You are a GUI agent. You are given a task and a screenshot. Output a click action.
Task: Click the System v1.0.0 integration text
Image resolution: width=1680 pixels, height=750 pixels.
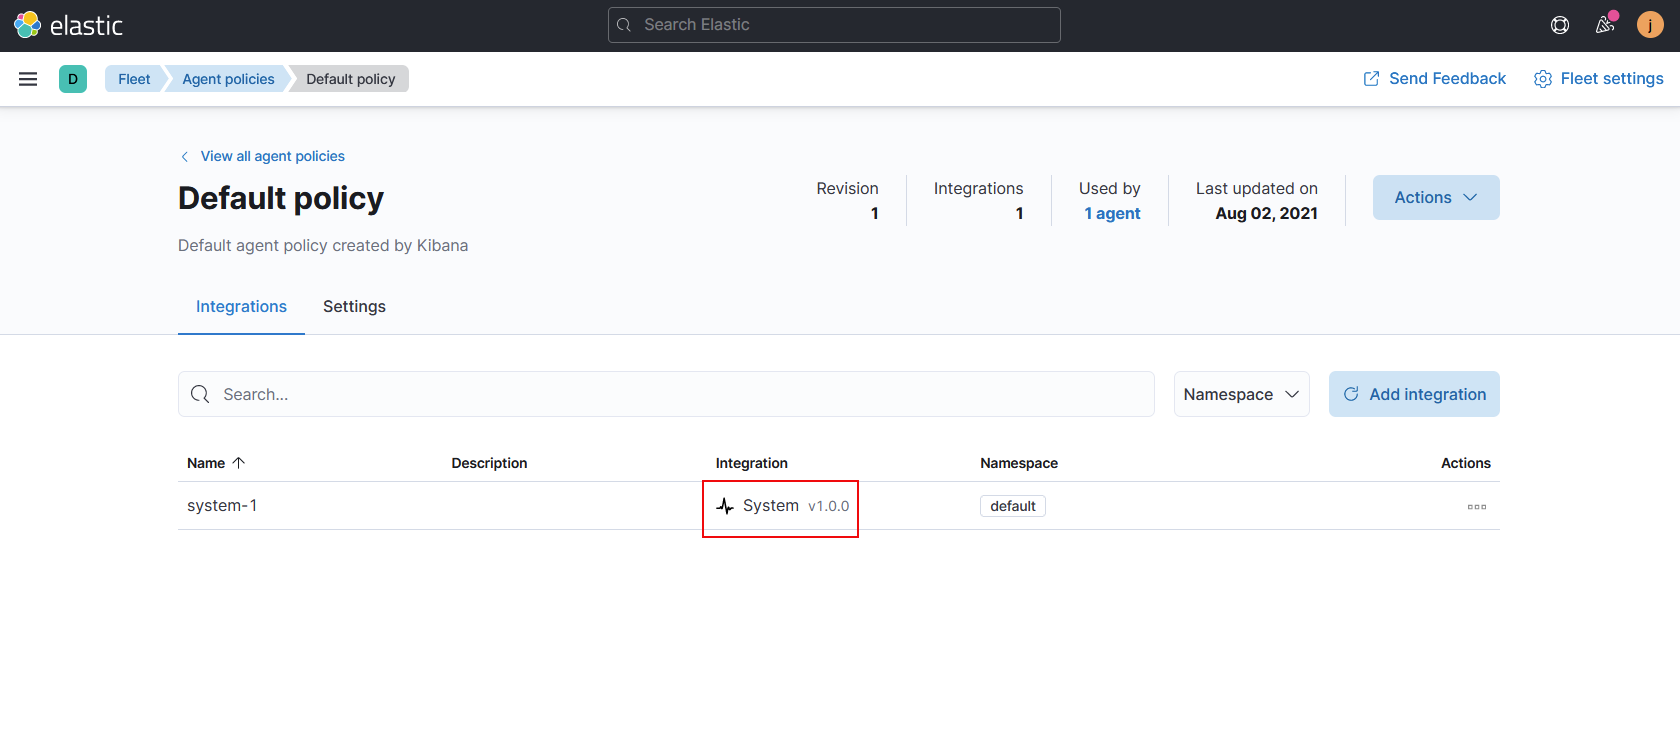[x=796, y=506]
